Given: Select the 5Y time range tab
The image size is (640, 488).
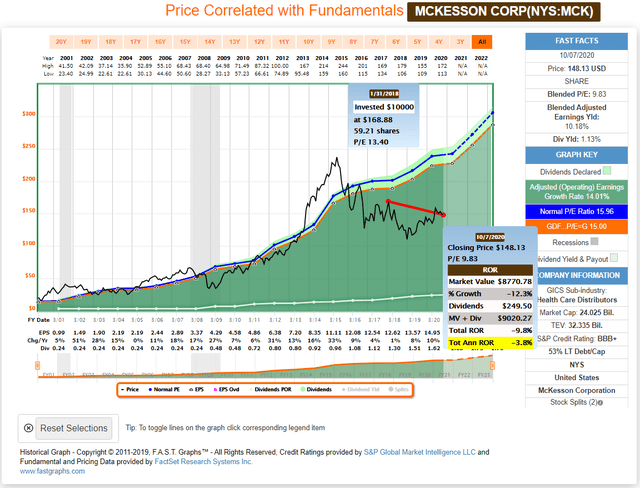Looking at the screenshot, I should 417,42.
